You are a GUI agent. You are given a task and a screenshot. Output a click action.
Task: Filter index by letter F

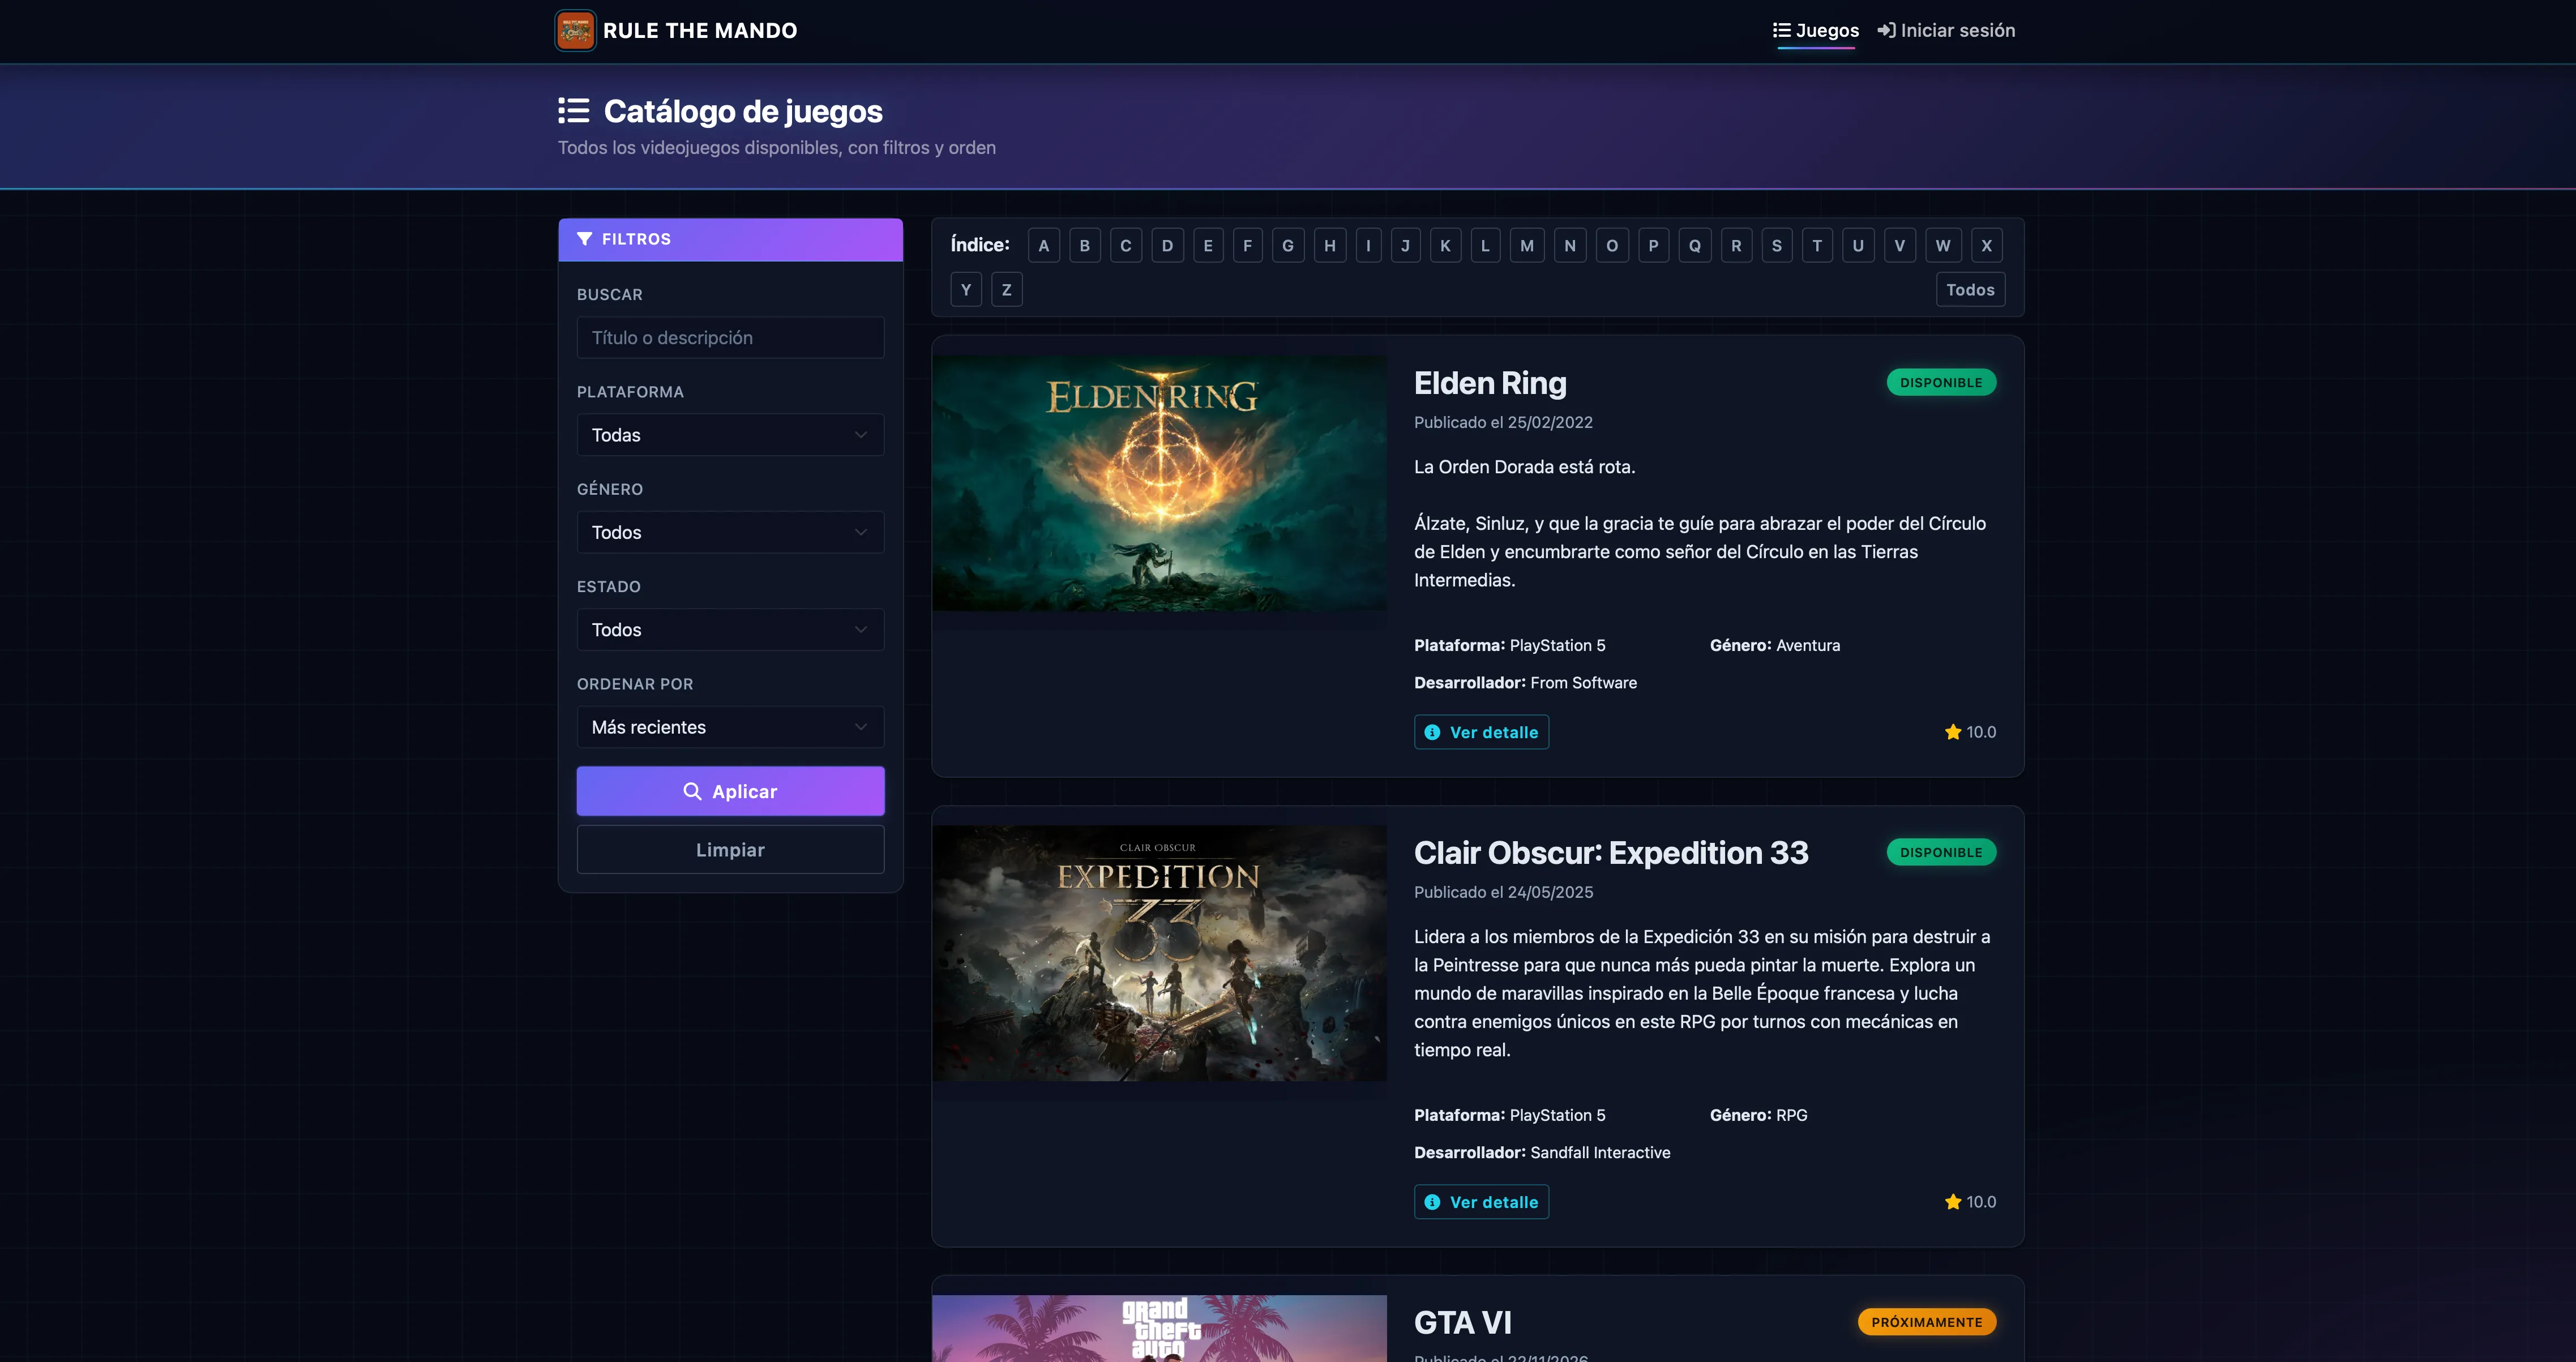pyautogui.click(x=1248, y=246)
